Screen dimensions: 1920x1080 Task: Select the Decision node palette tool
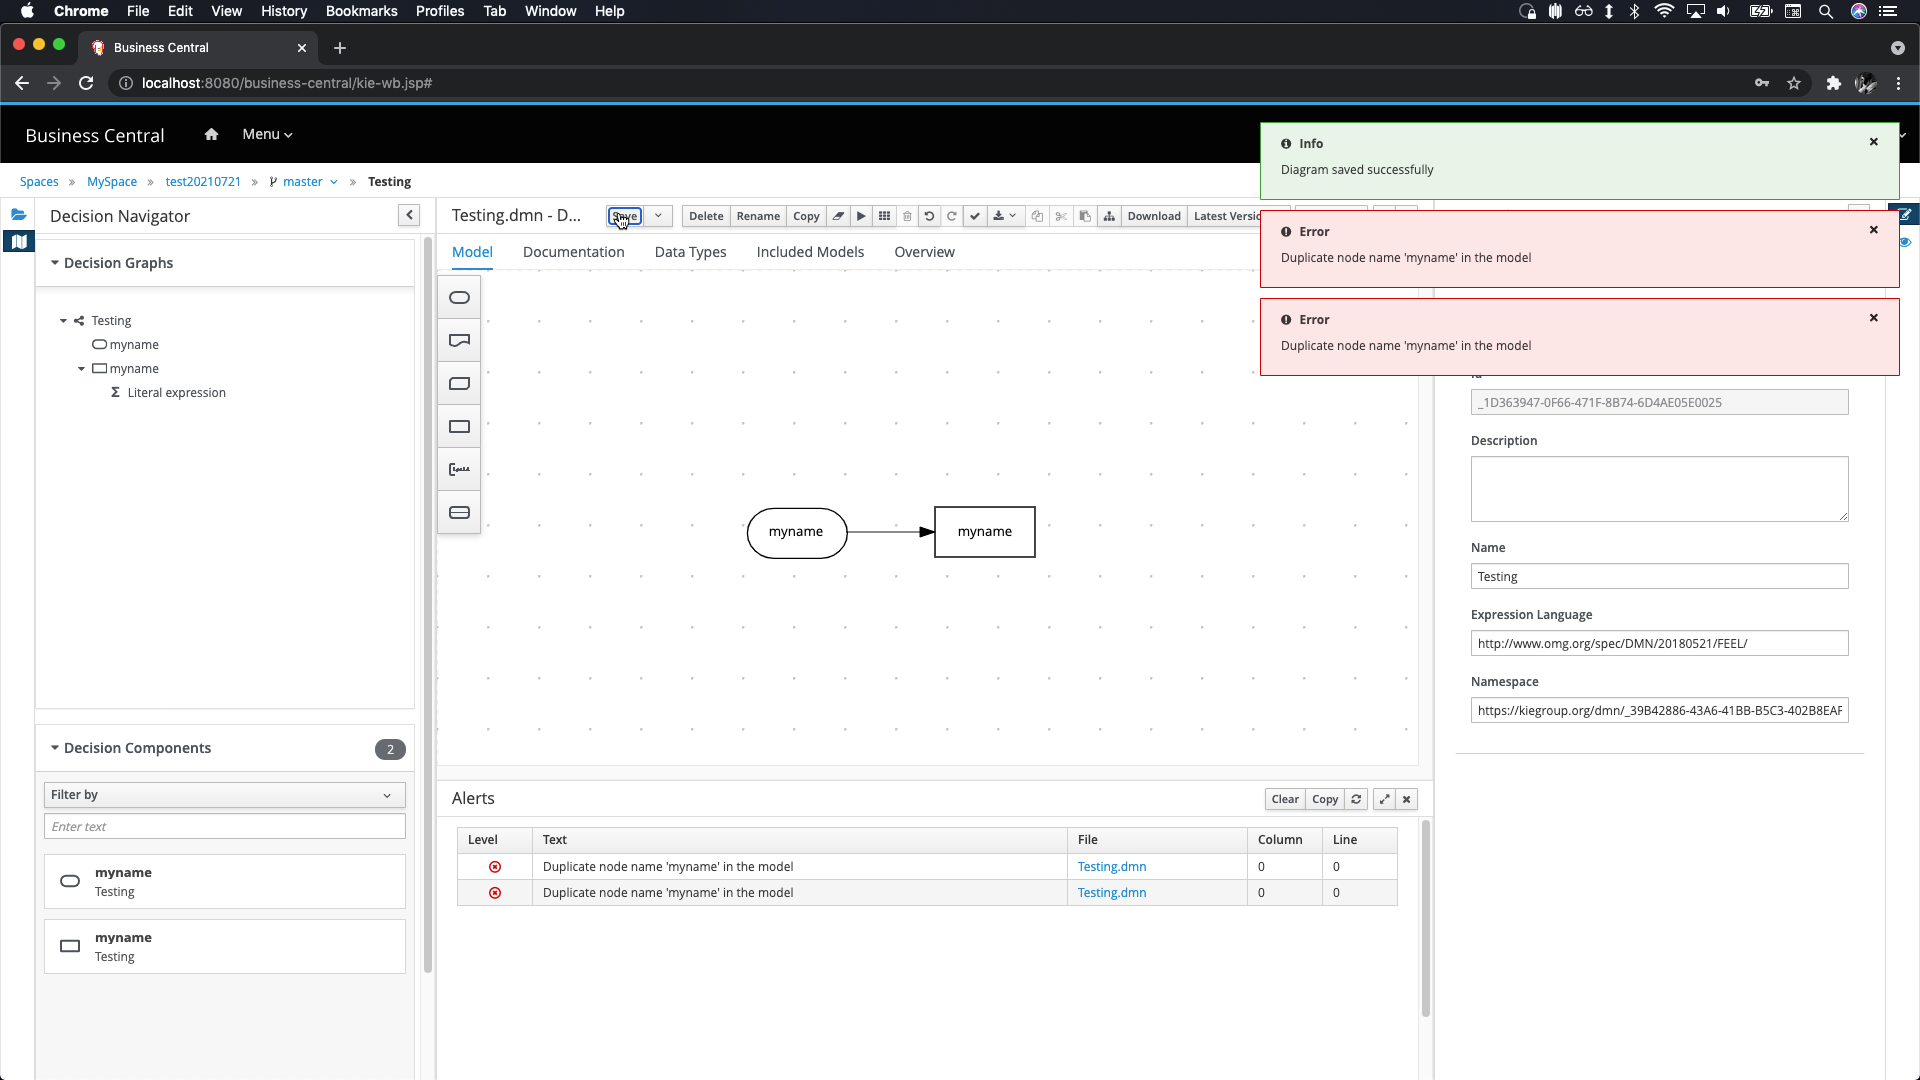[459, 427]
